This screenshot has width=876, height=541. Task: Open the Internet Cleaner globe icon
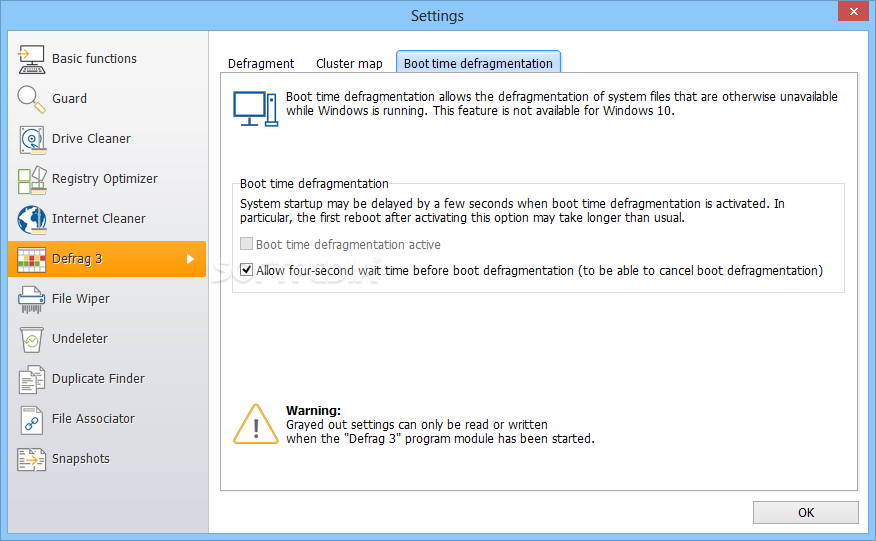31,219
